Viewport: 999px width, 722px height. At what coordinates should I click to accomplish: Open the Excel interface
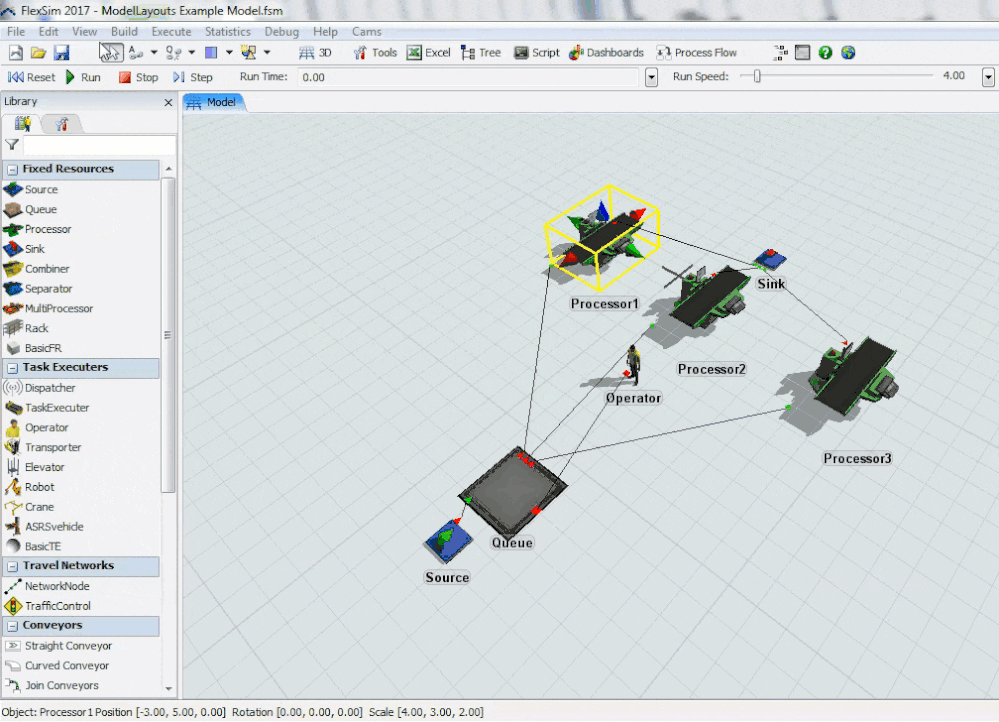tap(428, 53)
